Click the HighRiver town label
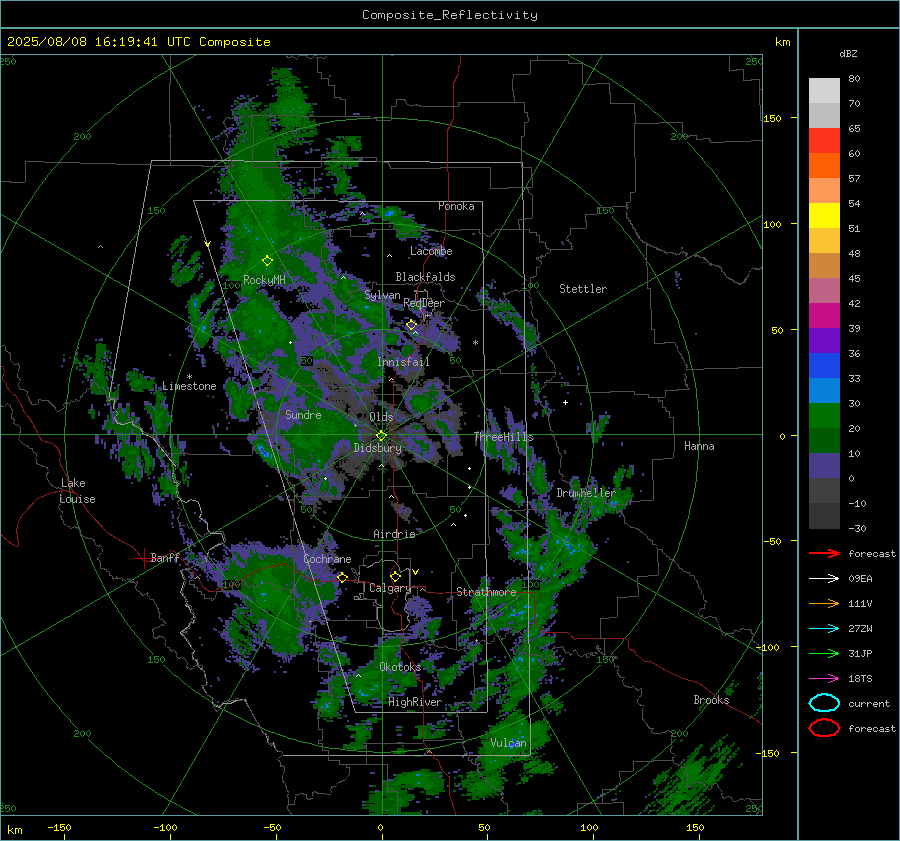900x841 pixels. (415, 702)
